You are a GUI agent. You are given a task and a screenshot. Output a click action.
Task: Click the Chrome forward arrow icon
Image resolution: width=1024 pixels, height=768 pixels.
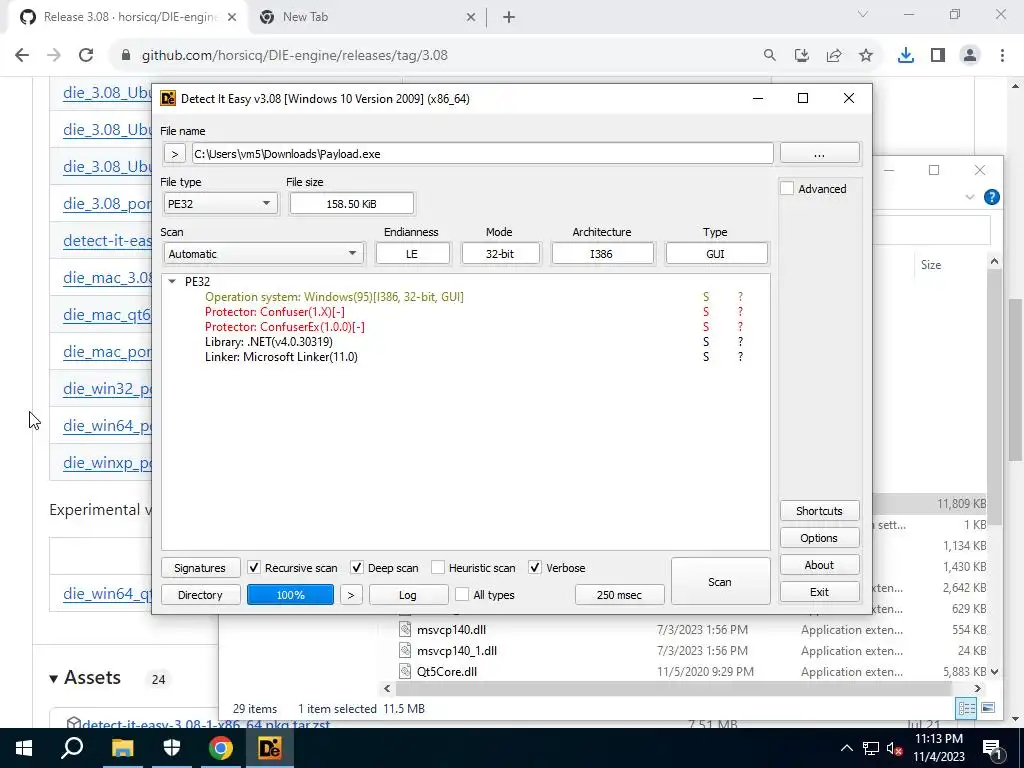pyautogui.click(x=54, y=56)
